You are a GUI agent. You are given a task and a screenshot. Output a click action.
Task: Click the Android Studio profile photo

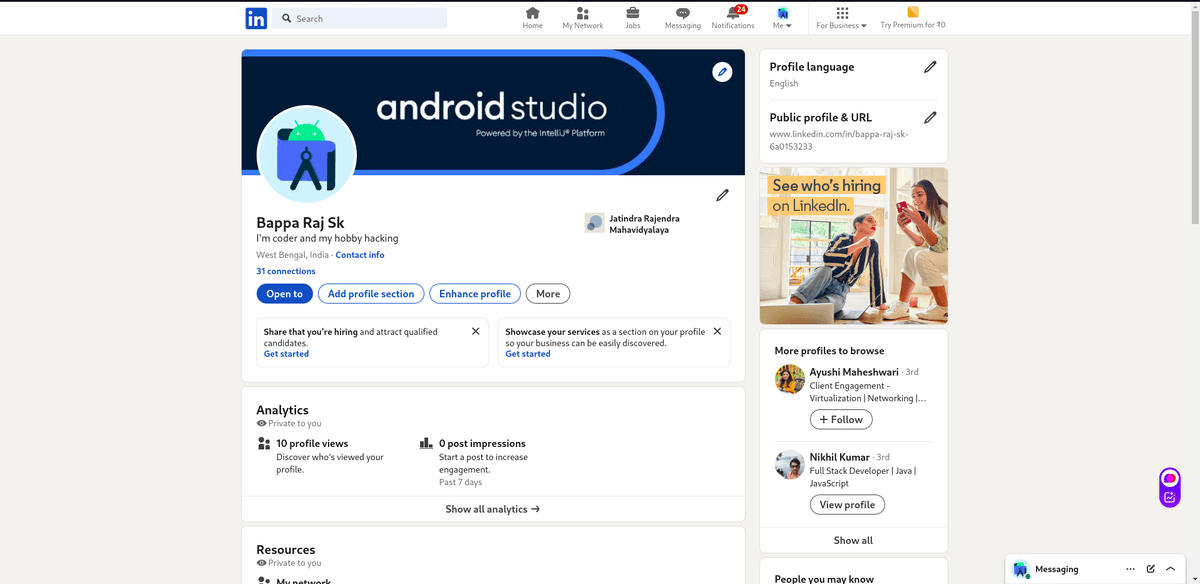coord(306,154)
